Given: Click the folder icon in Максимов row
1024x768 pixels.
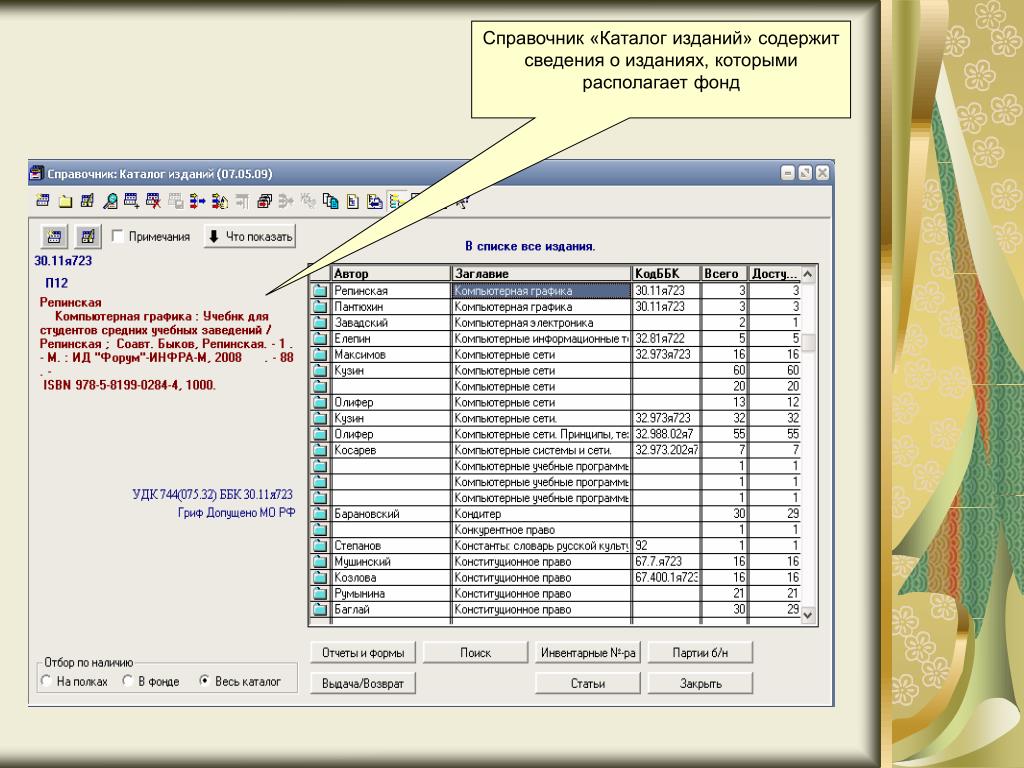Looking at the screenshot, I should [319, 355].
